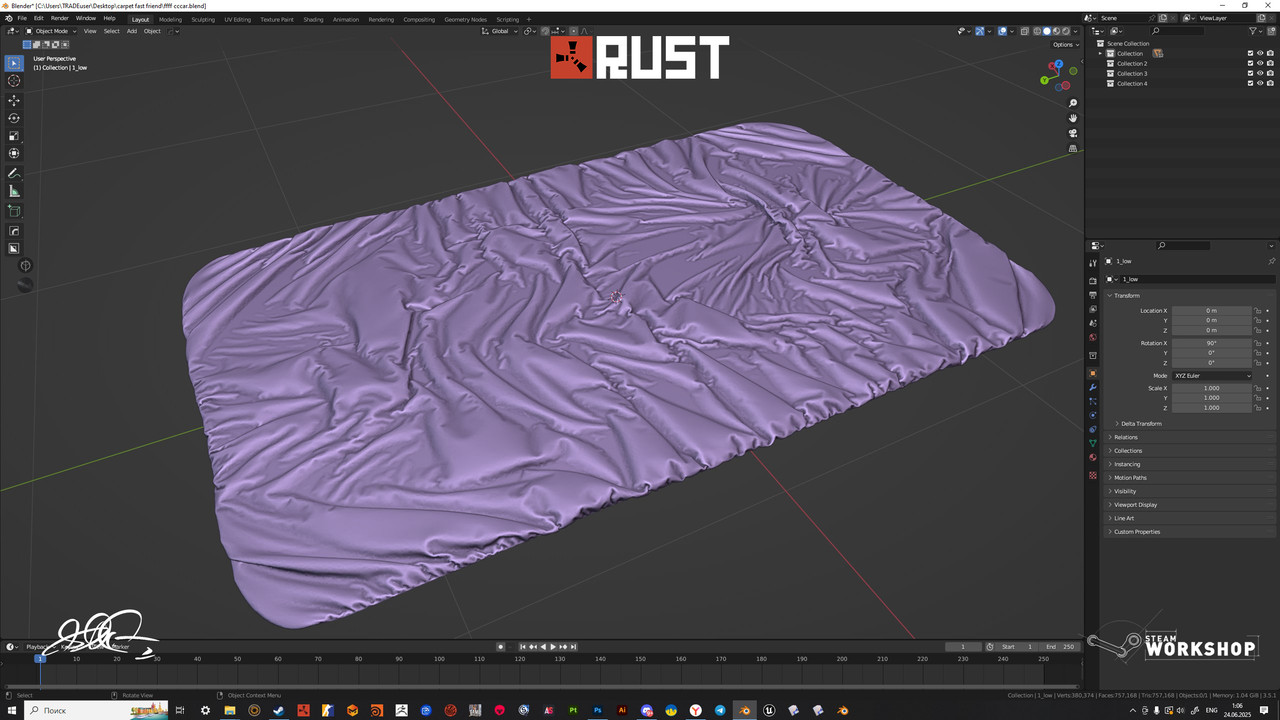
Task: Select the Move tool in the left toolbar
Action: pyautogui.click(x=14, y=100)
